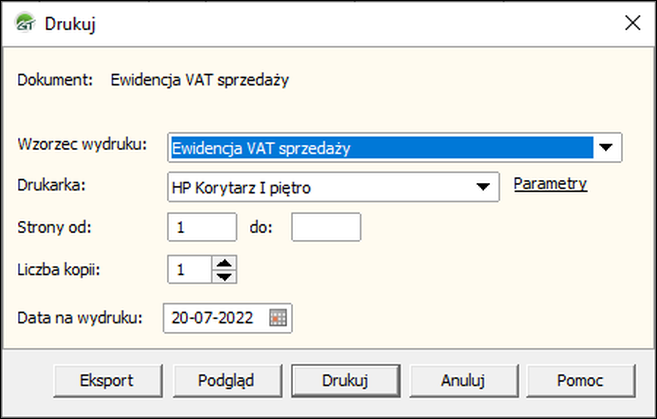Click the Drukuj dialog title text
657x419 pixels.
[x=70, y=23]
